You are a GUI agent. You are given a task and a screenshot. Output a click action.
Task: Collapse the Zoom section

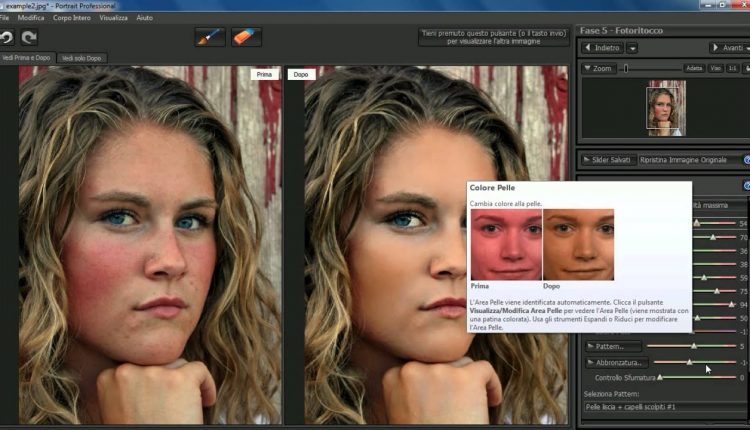598,68
